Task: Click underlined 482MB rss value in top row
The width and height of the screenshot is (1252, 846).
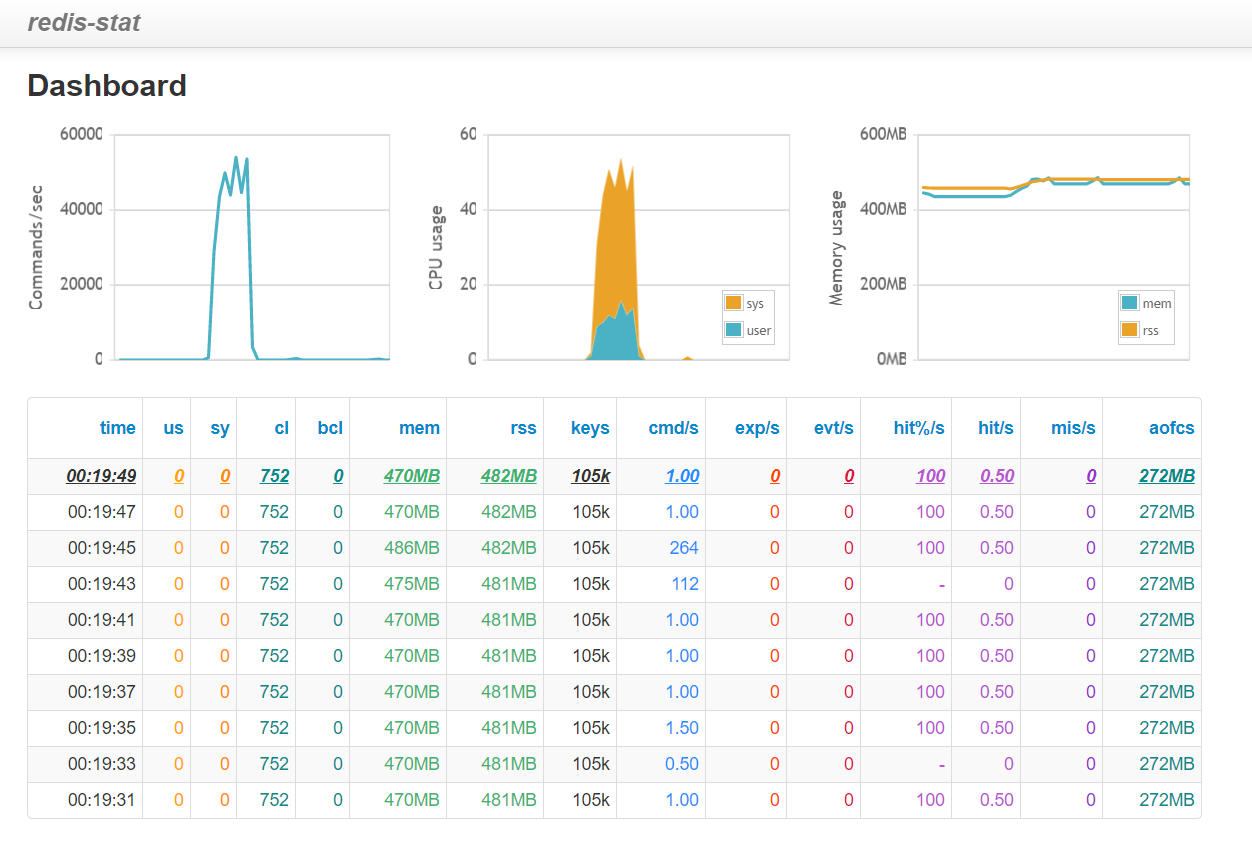Action: click(x=509, y=476)
